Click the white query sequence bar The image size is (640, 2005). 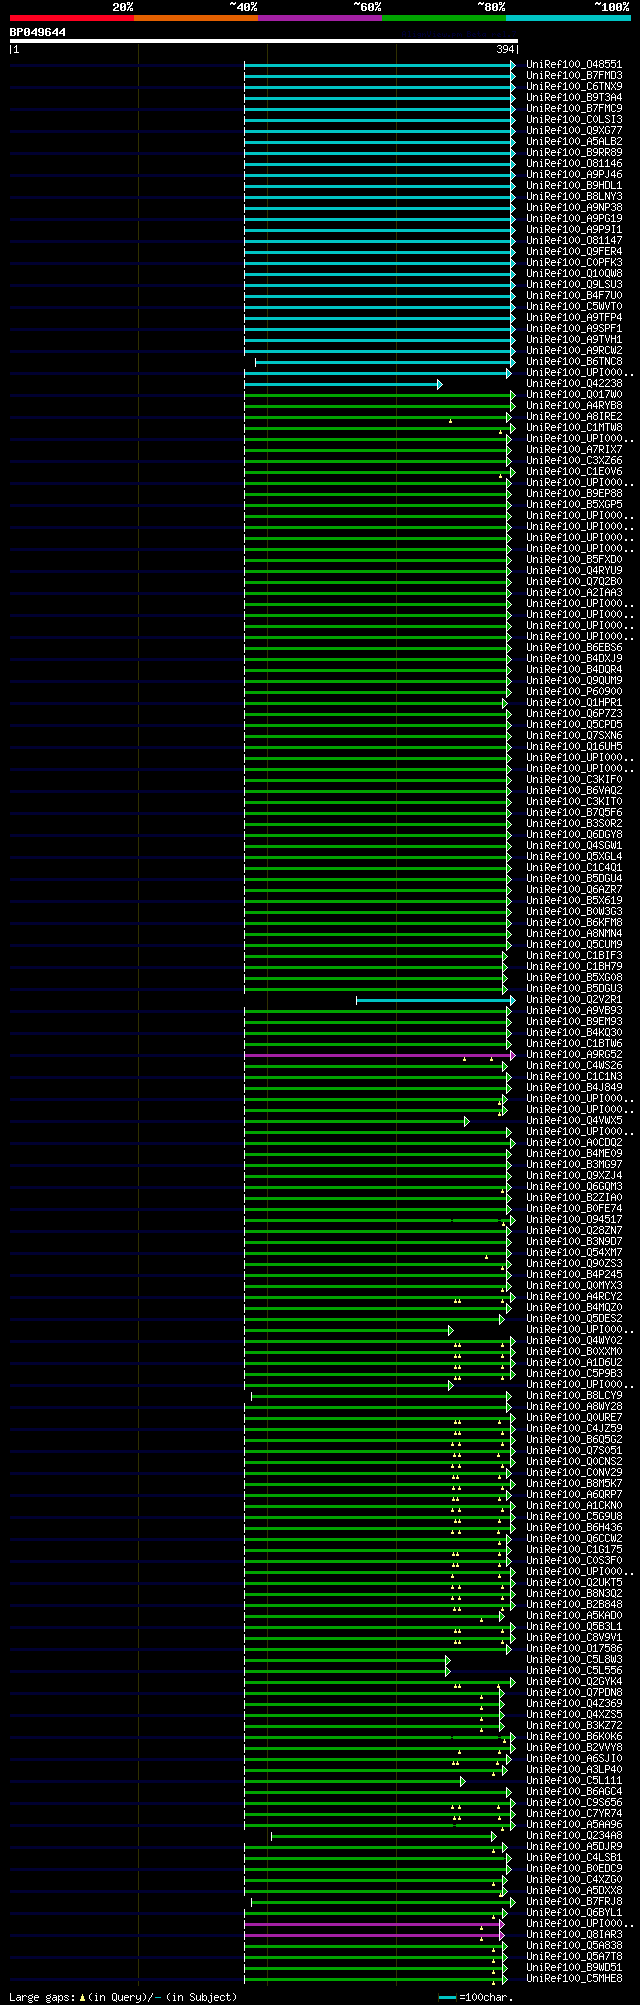(263, 41)
